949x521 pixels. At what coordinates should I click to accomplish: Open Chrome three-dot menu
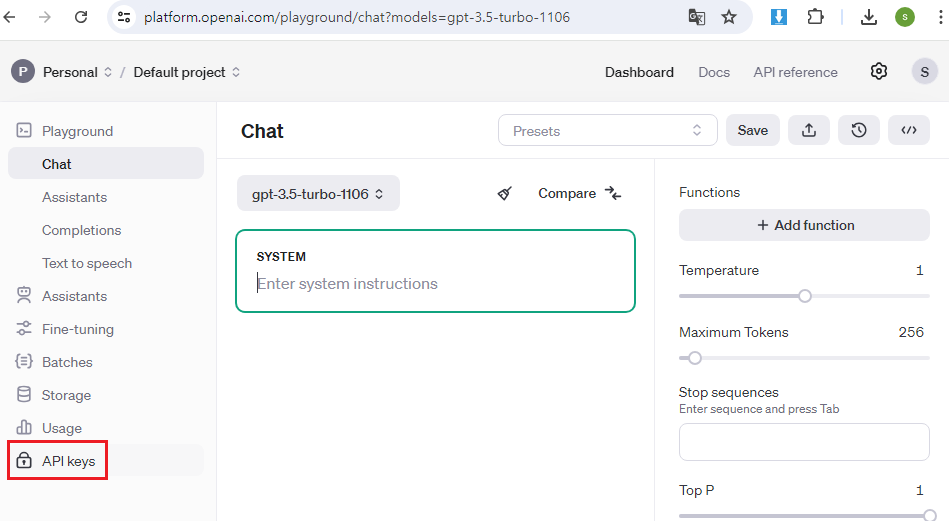pos(940,17)
